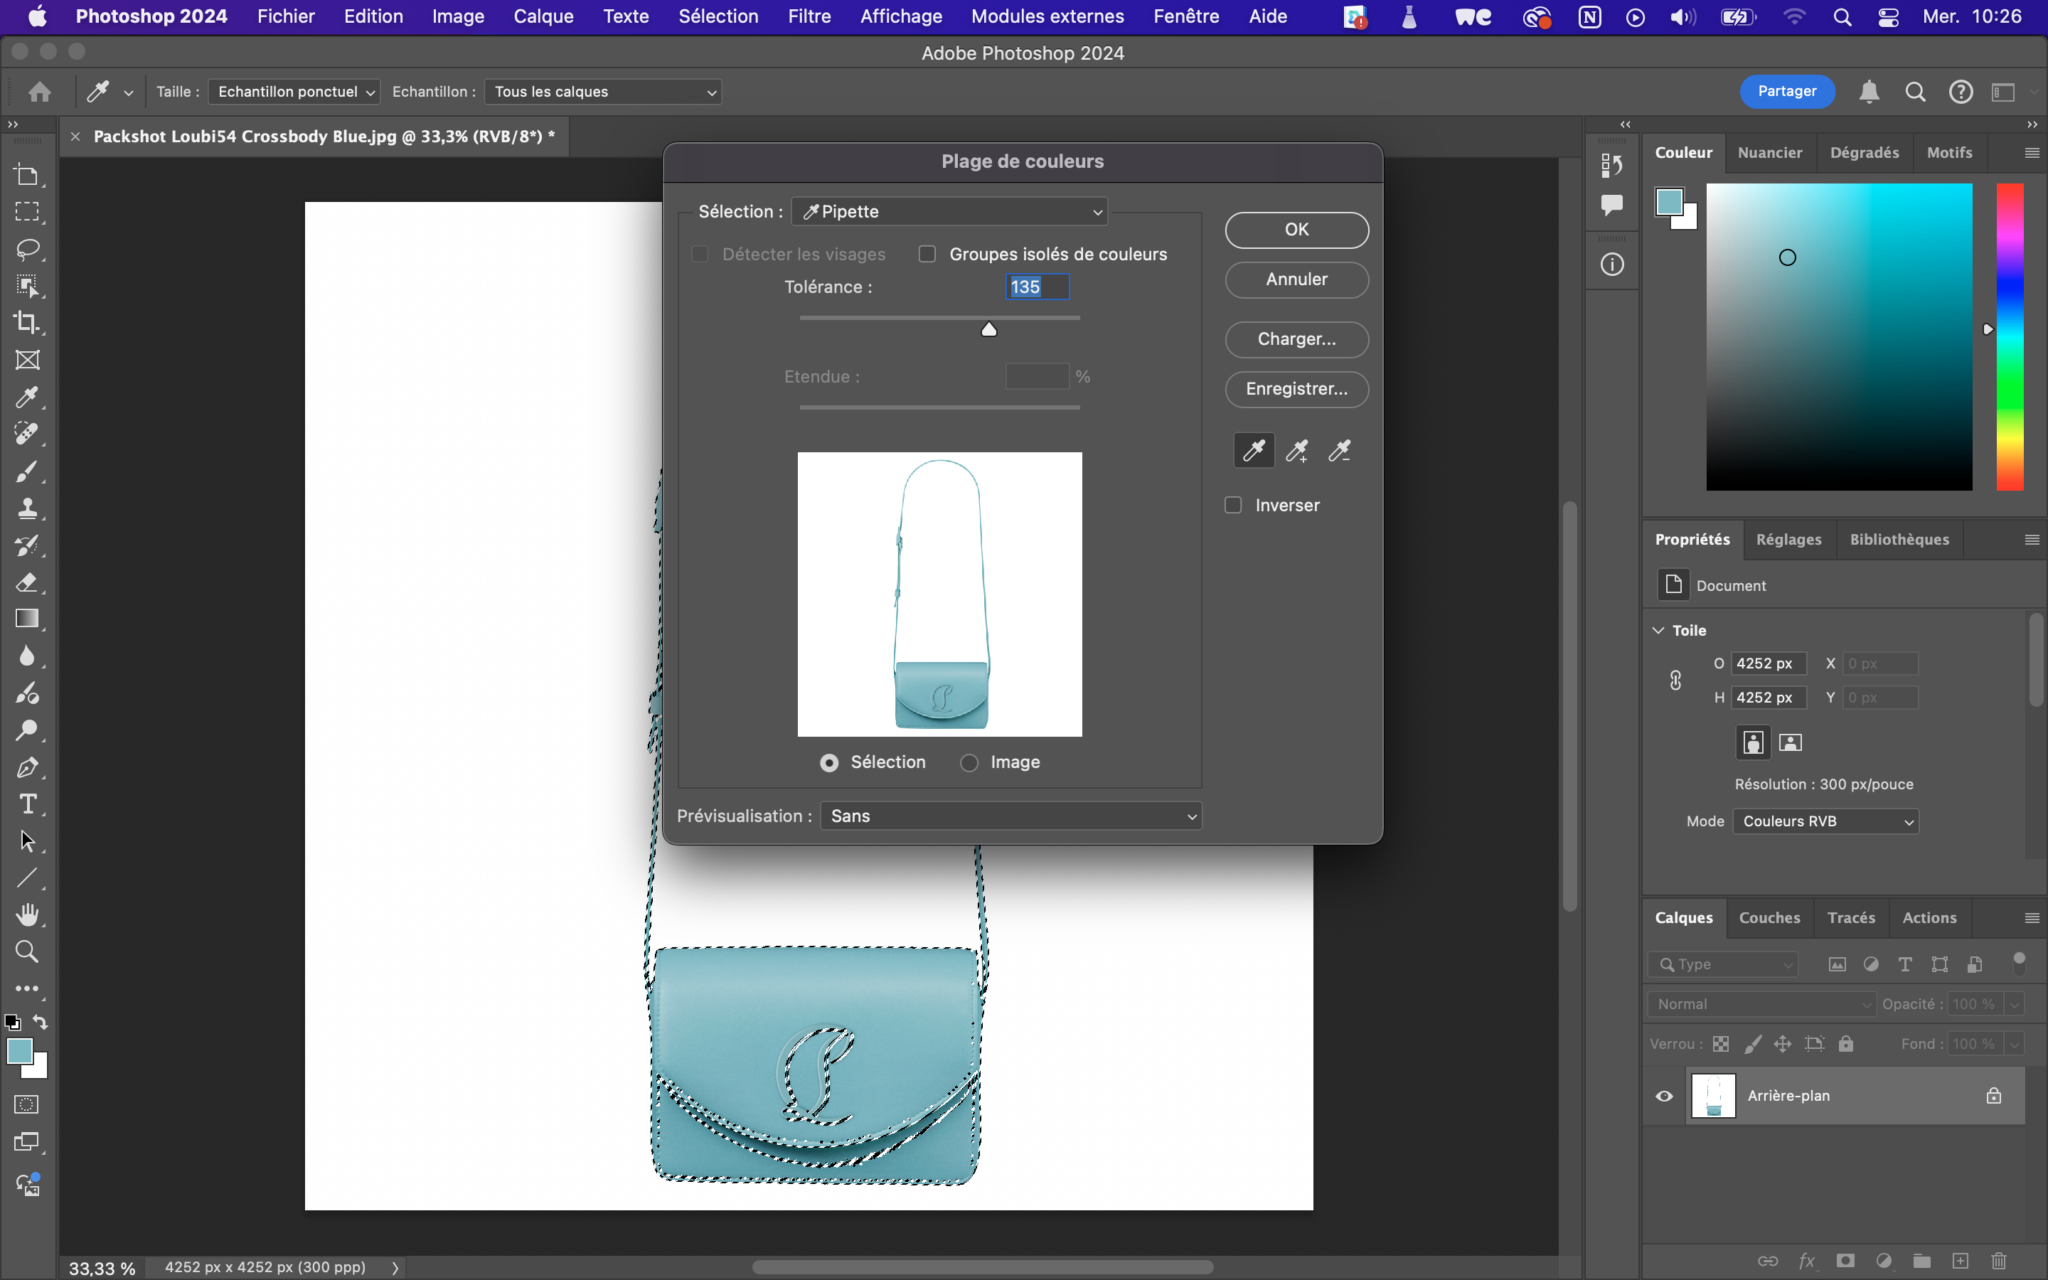Open the Calque menu

543,17
